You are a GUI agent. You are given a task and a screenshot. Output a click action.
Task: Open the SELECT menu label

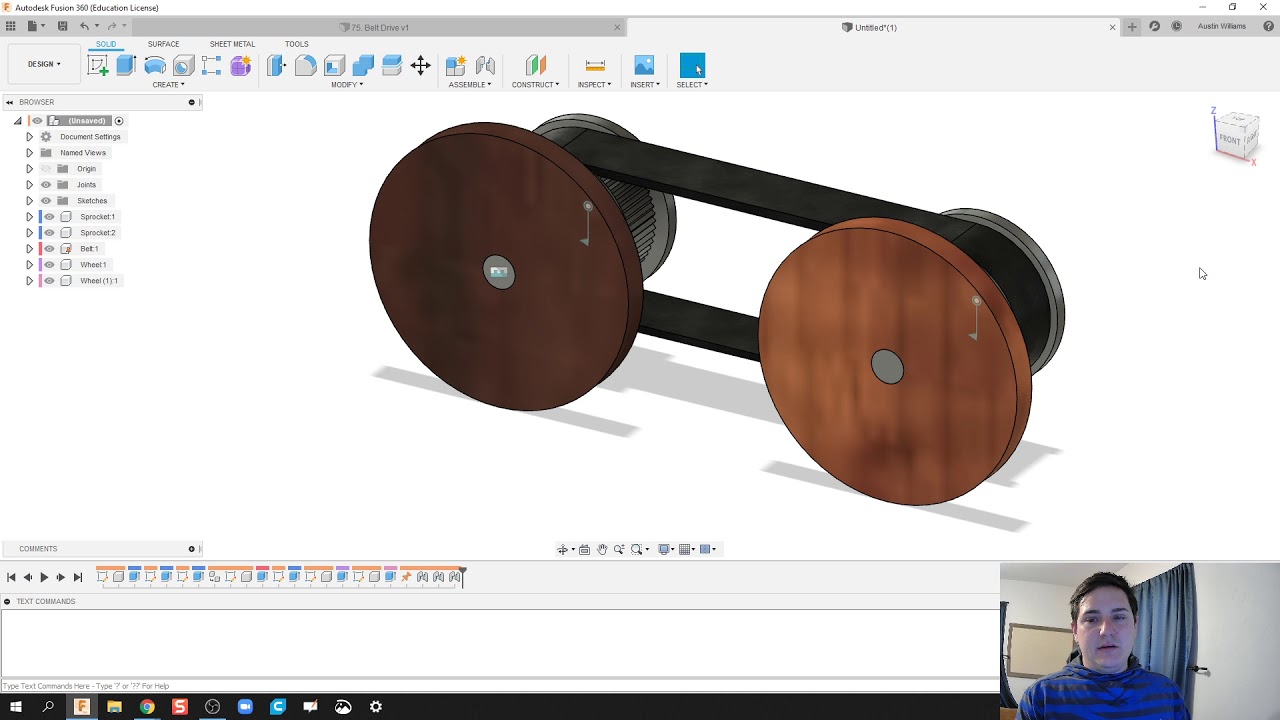pyautogui.click(x=692, y=85)
